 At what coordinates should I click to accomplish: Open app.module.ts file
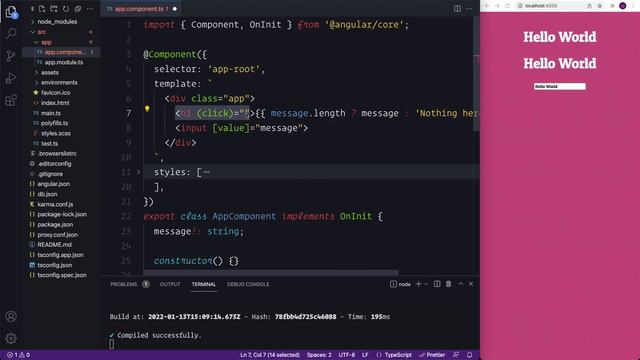click(x=64, y=62)
